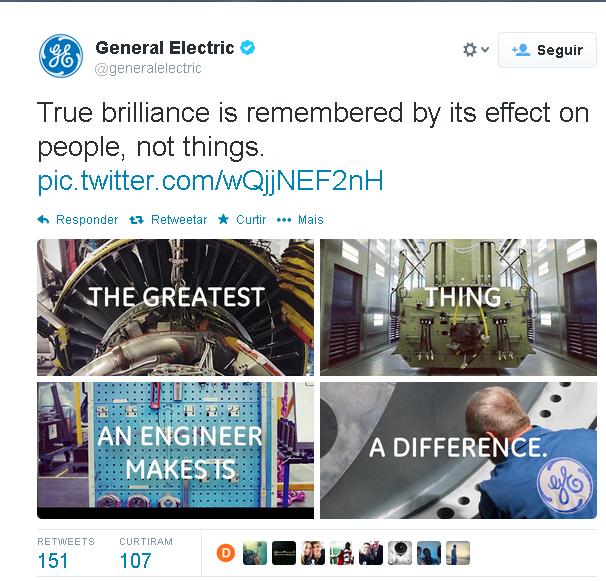
Task: Click the last avatar in the likers row
Action: pos(458,553)
